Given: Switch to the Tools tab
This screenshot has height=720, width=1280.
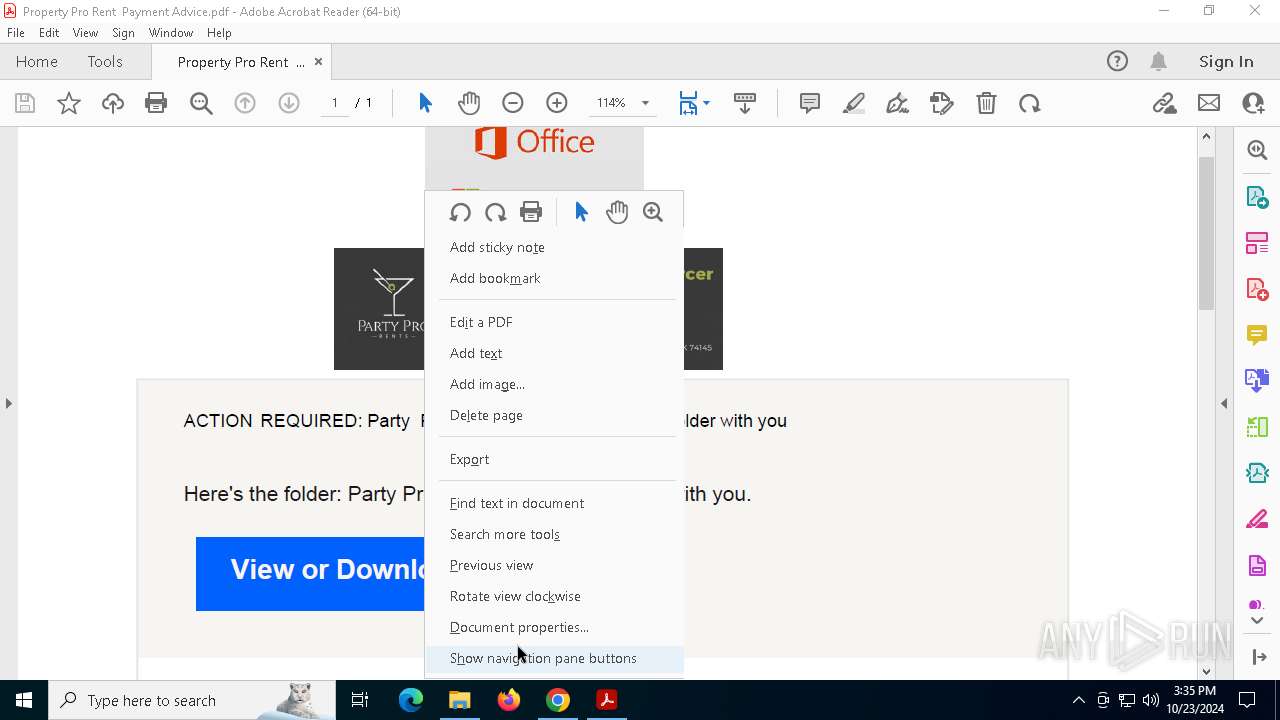Looking at the screenshot, I should [105, 62].
